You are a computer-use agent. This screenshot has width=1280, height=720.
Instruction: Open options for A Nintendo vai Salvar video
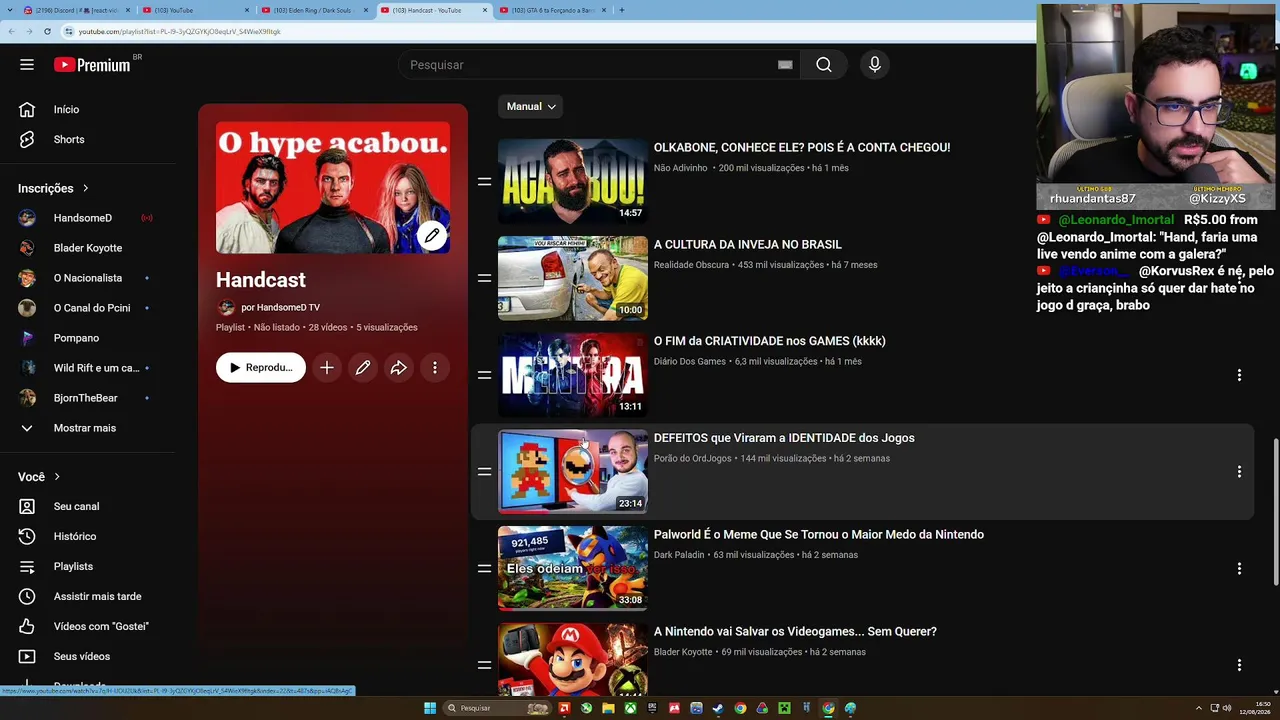tap(1239, 665)
